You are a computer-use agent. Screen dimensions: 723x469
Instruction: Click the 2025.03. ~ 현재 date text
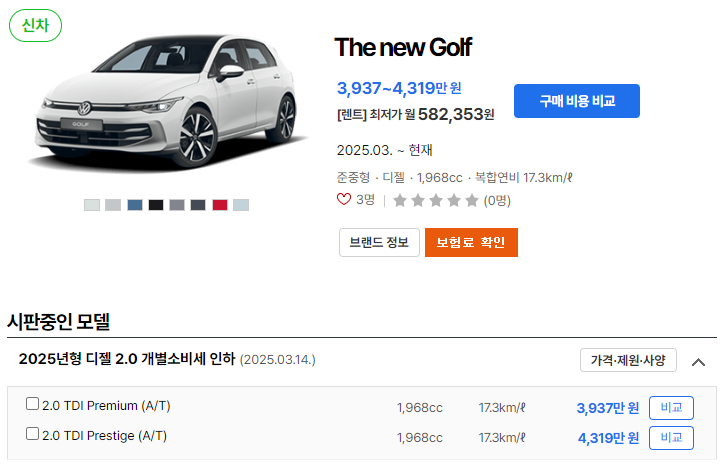385,150
